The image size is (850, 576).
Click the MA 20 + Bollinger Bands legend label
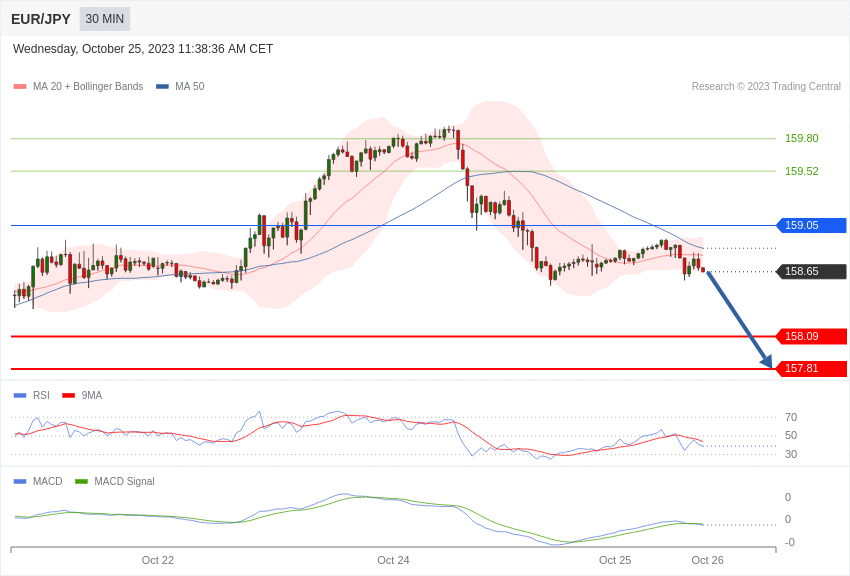click(88, 86)
